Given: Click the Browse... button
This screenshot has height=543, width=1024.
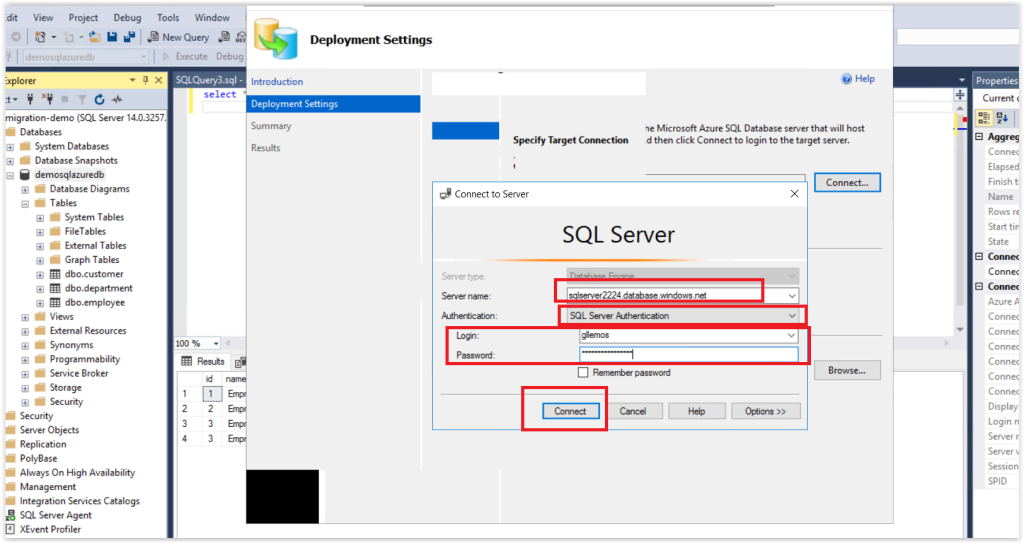Looking at the screenshot, I should [x=847, y=370].
